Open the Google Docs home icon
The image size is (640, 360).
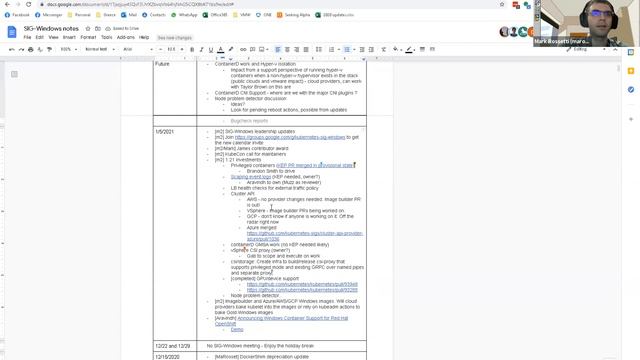point(12,32)
